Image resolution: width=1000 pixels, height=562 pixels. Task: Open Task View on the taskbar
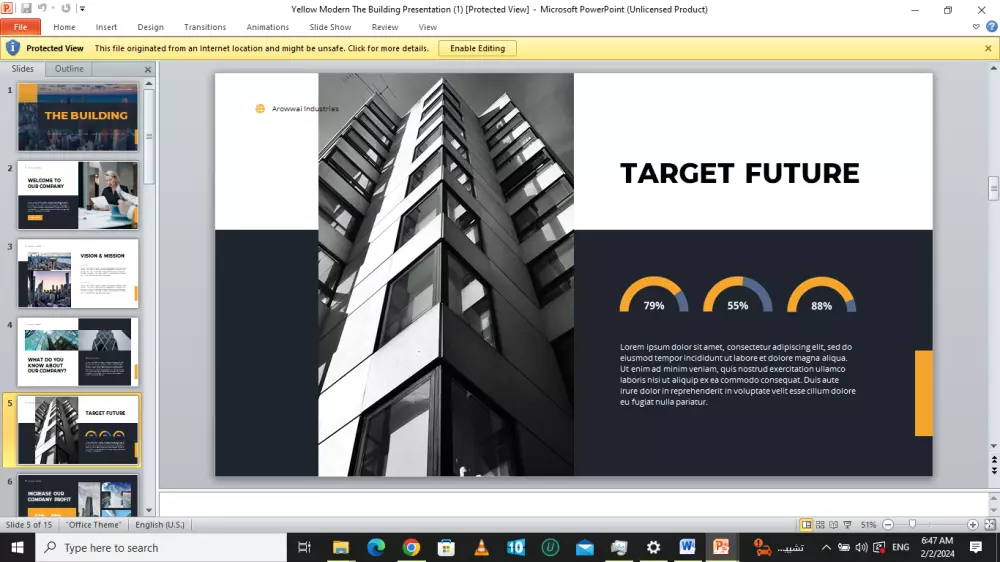click(304, 547)
